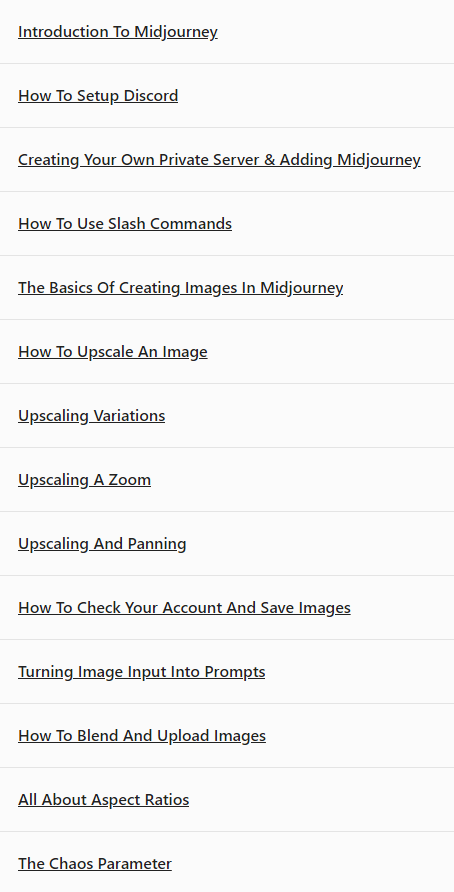Screen dimensions: 454x892
Task: View the lesson about setting up Discord
Action: [98, 96]
